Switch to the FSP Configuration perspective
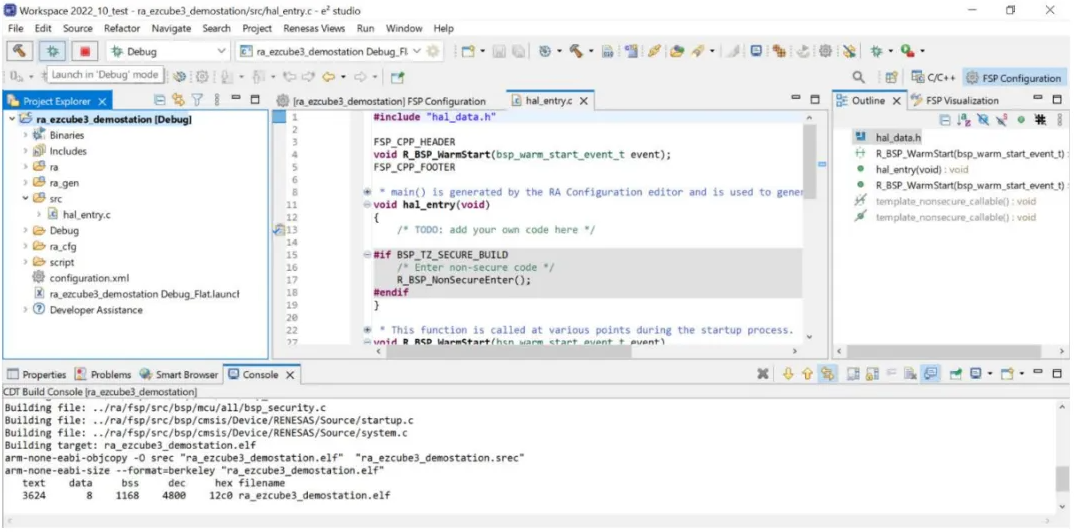1074x532 pixels. pyautogui.click(x=1015, y=77)
